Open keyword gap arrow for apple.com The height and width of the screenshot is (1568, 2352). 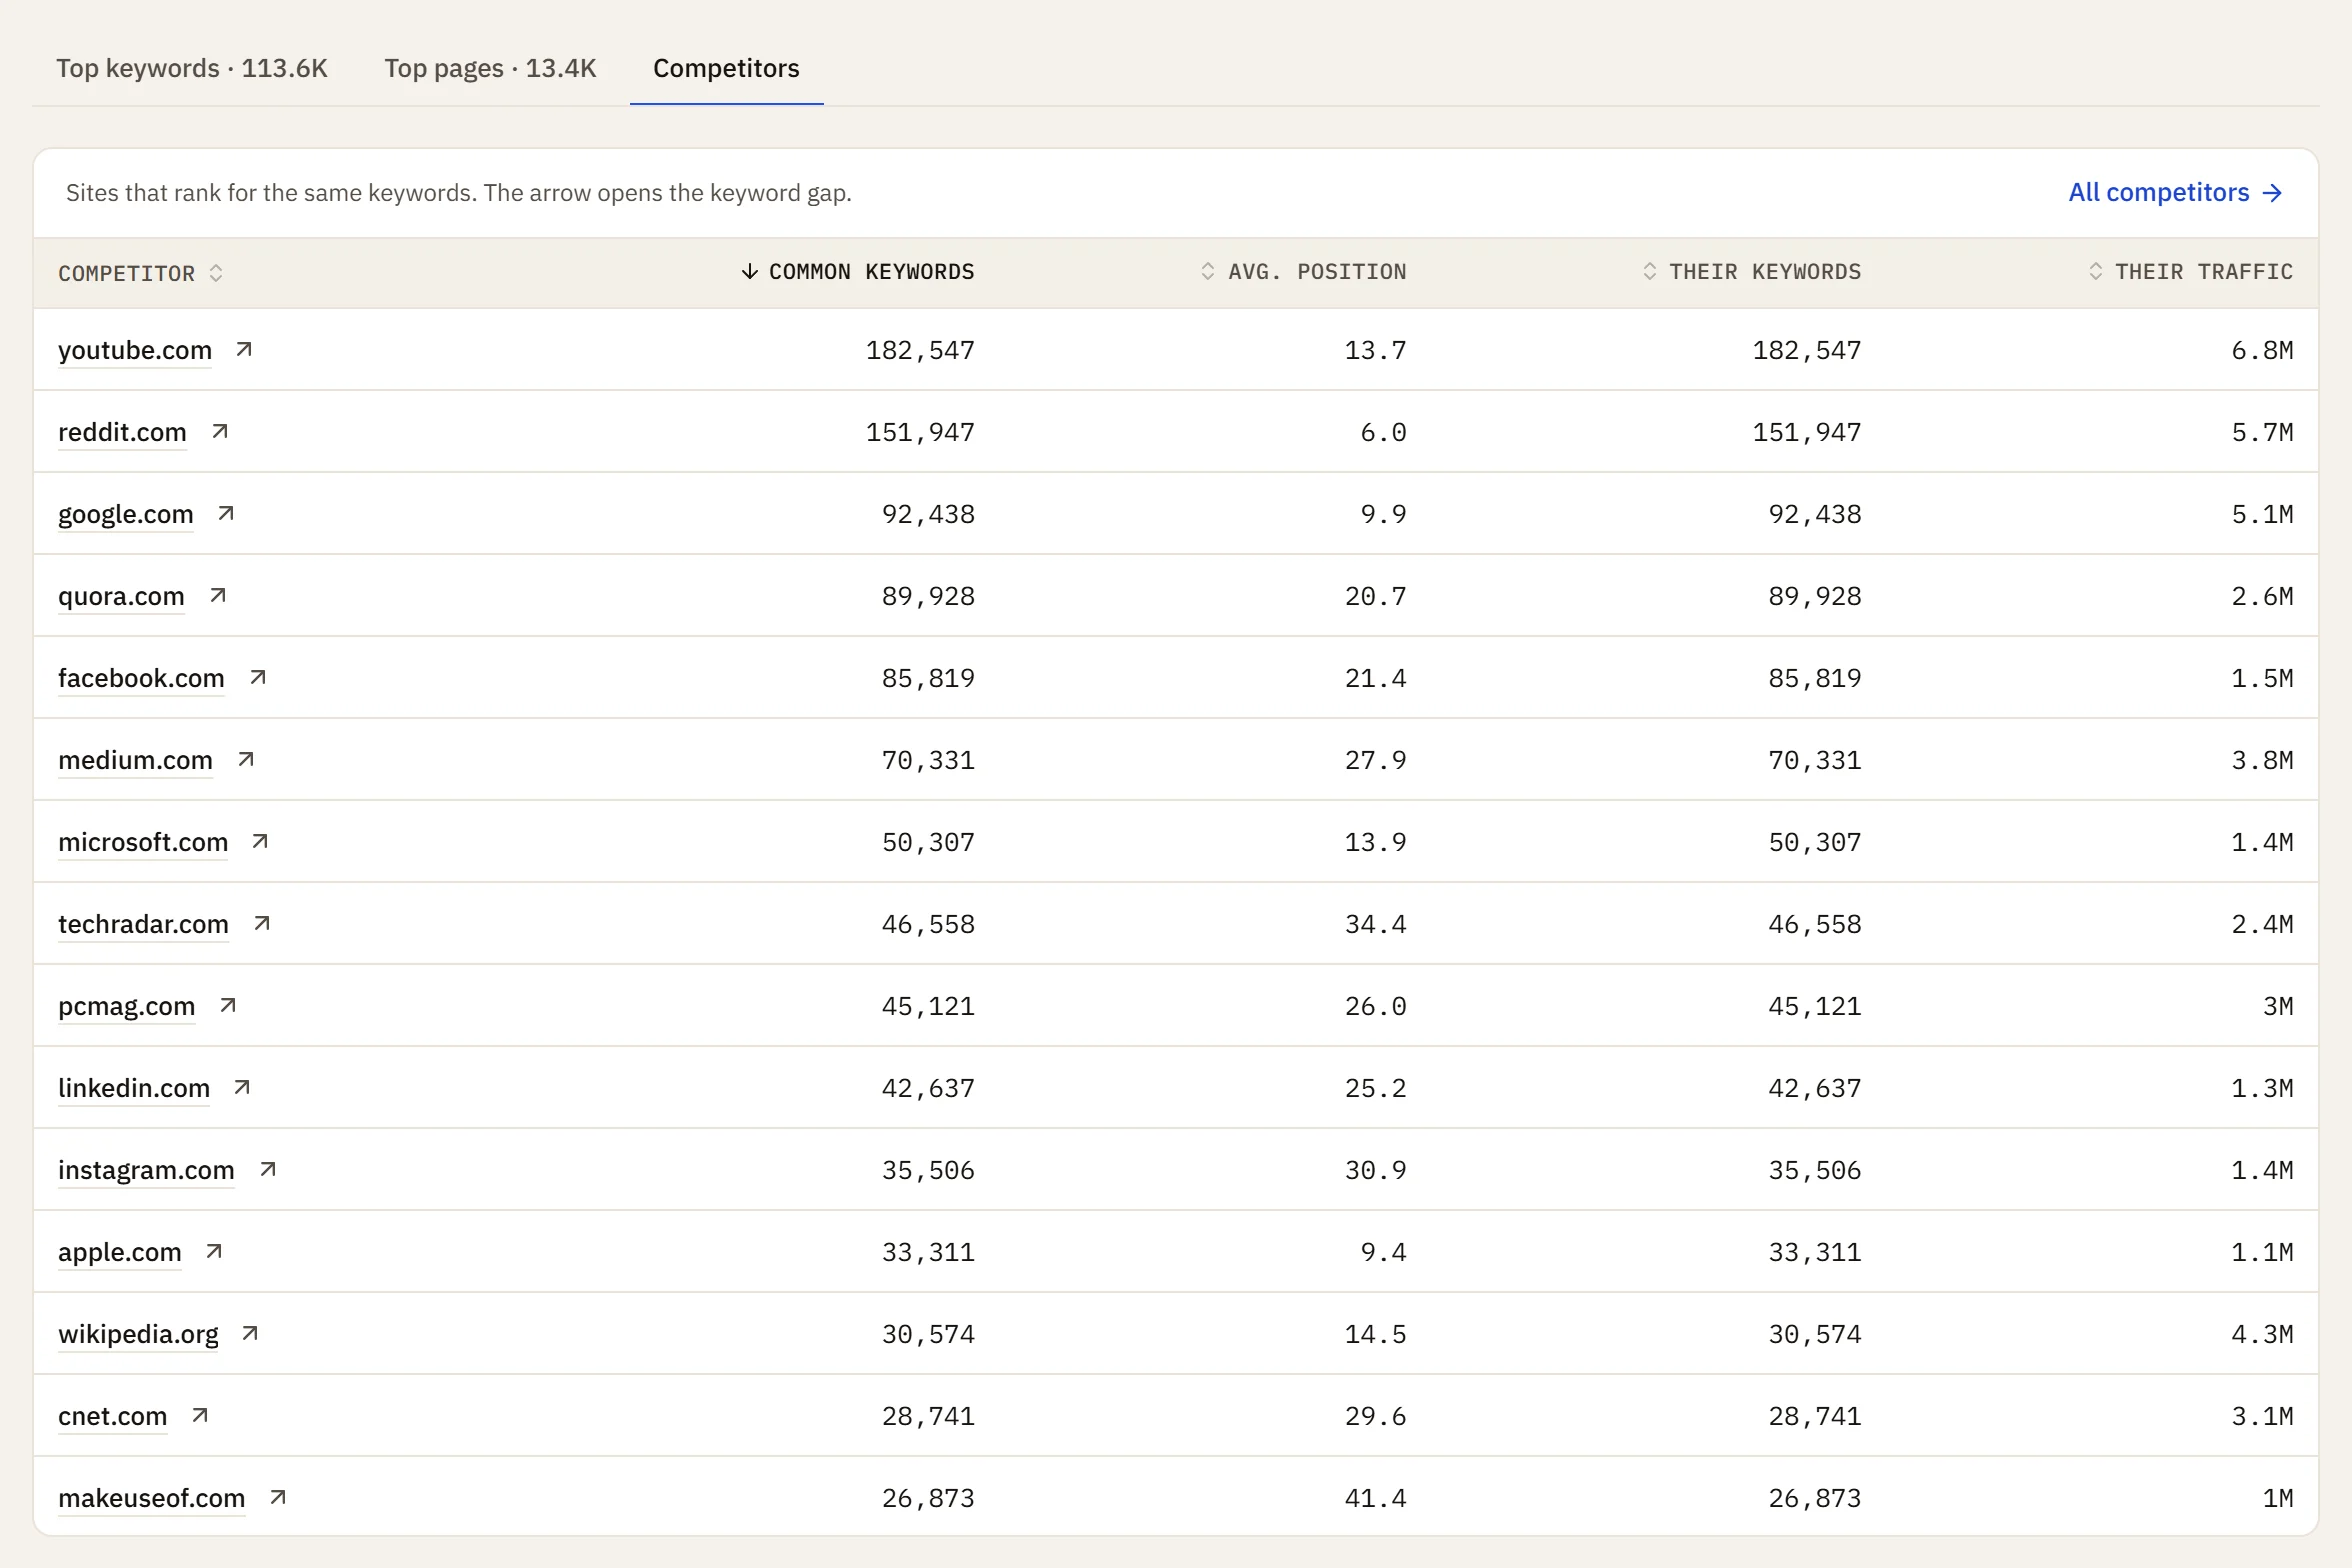click(x=214, y=1251)
